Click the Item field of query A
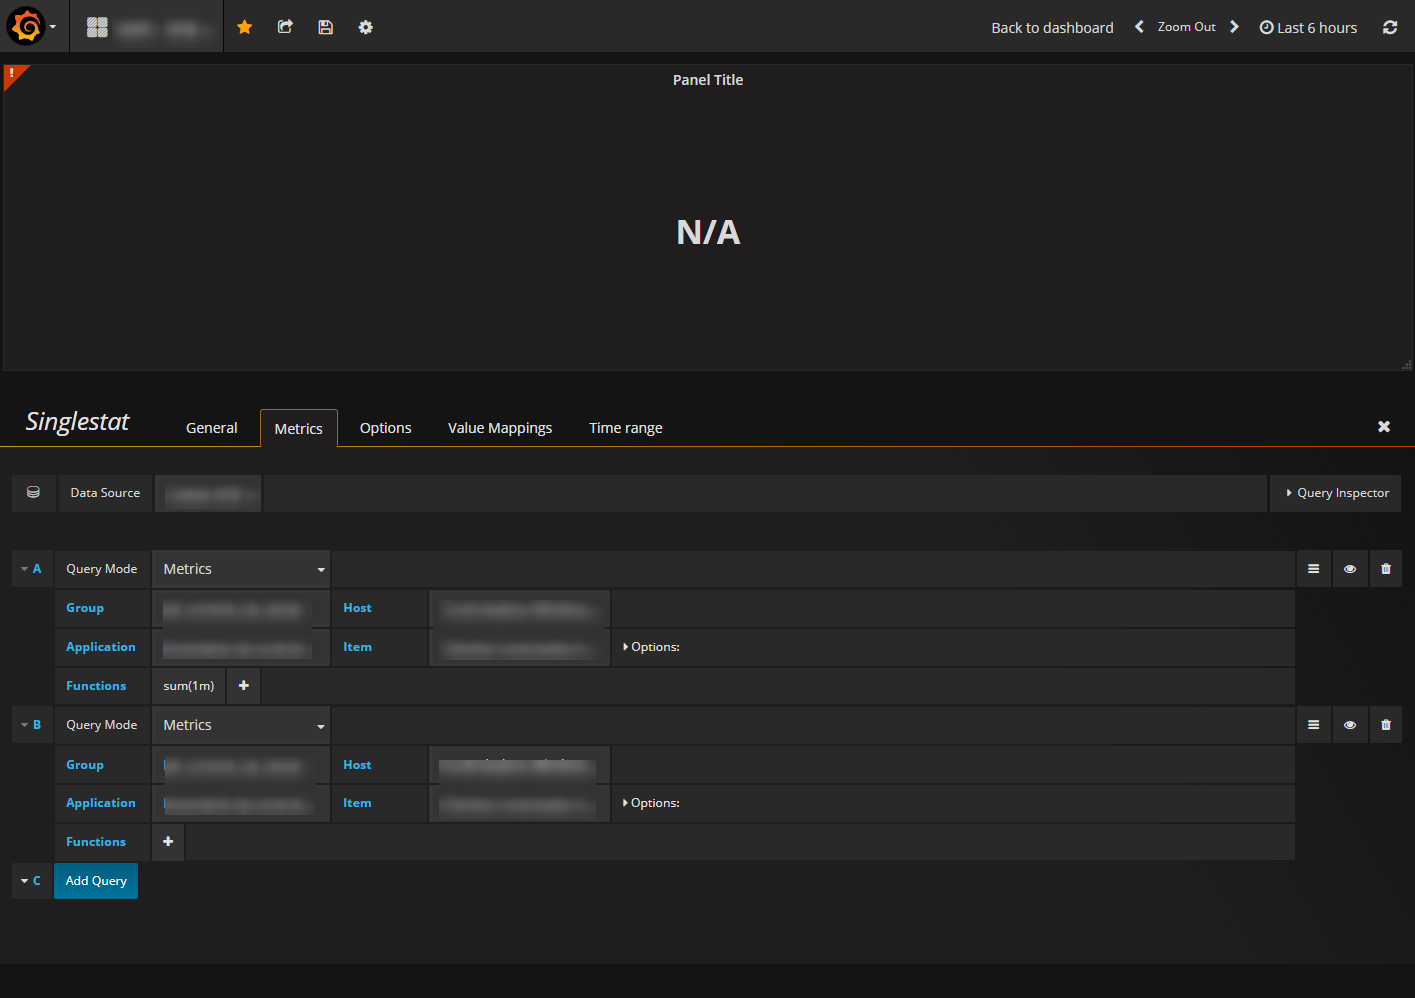This screenshot has width=1415, height=998. tap(520, 647)
